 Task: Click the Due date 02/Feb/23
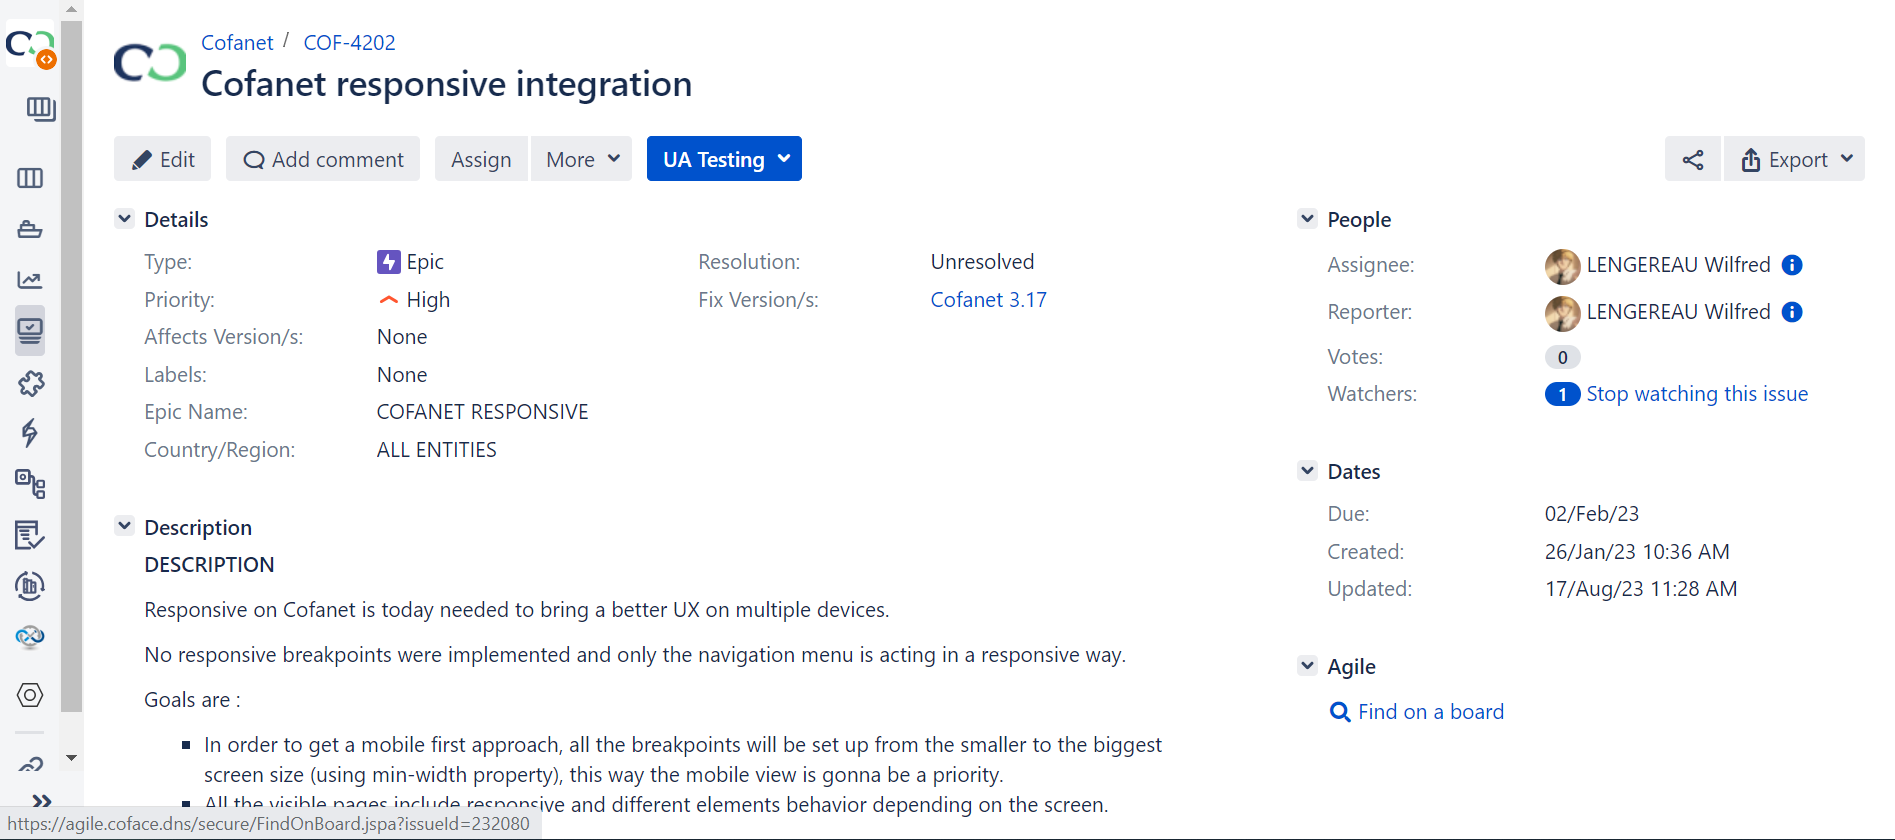pyautogui.click(x=1592, y=514)
